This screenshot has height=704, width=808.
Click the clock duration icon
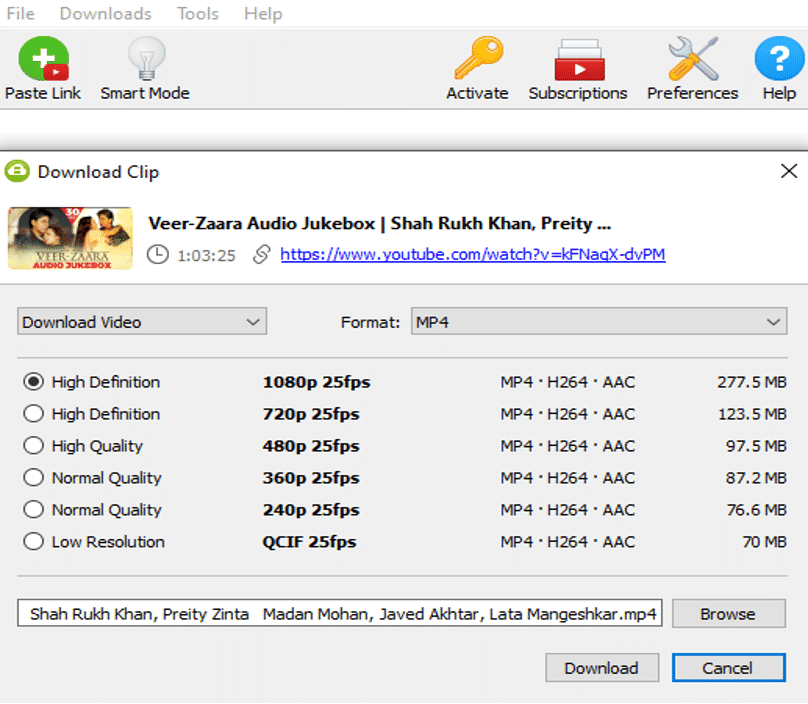[159, 256]
